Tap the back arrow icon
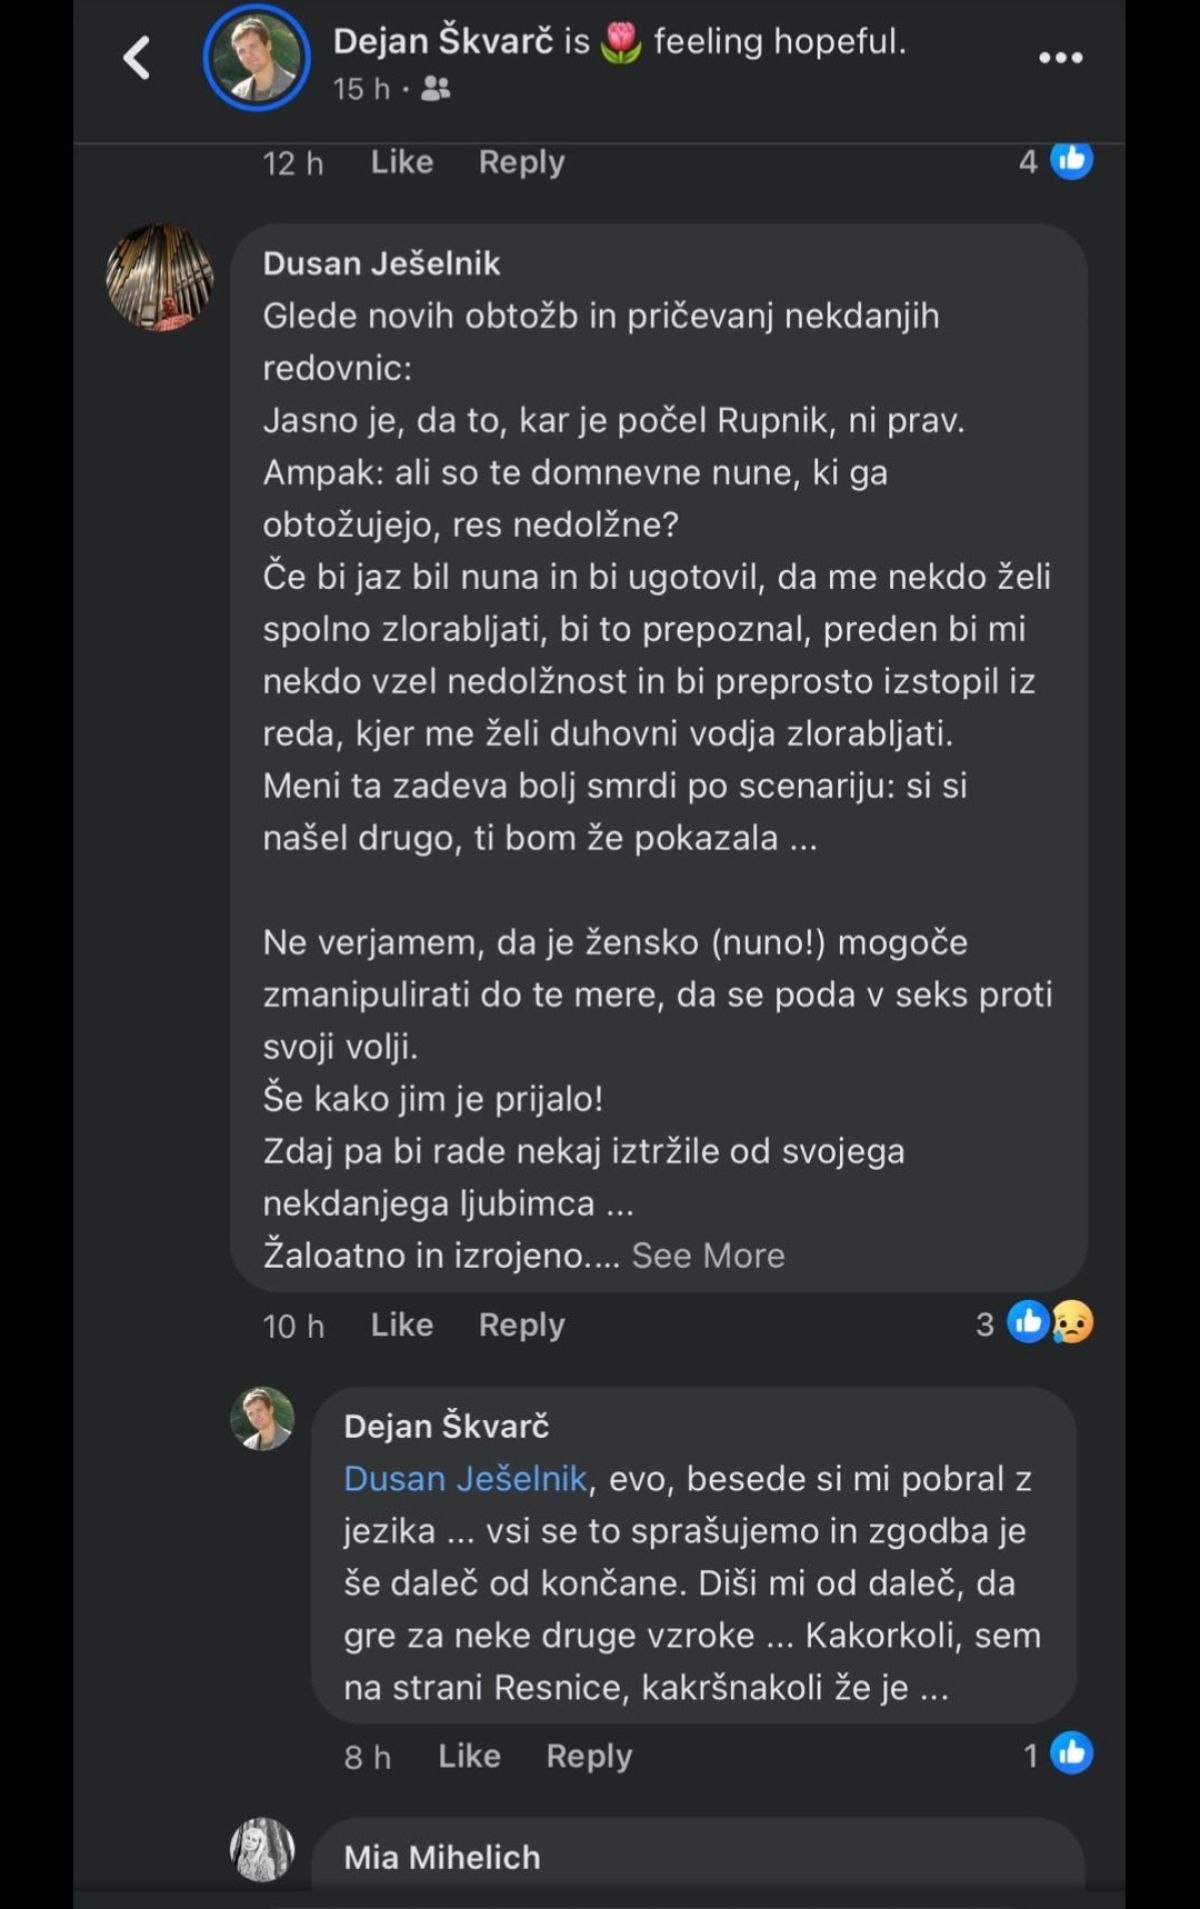Screen dimensions: 1200x1909 pos(137,57)
